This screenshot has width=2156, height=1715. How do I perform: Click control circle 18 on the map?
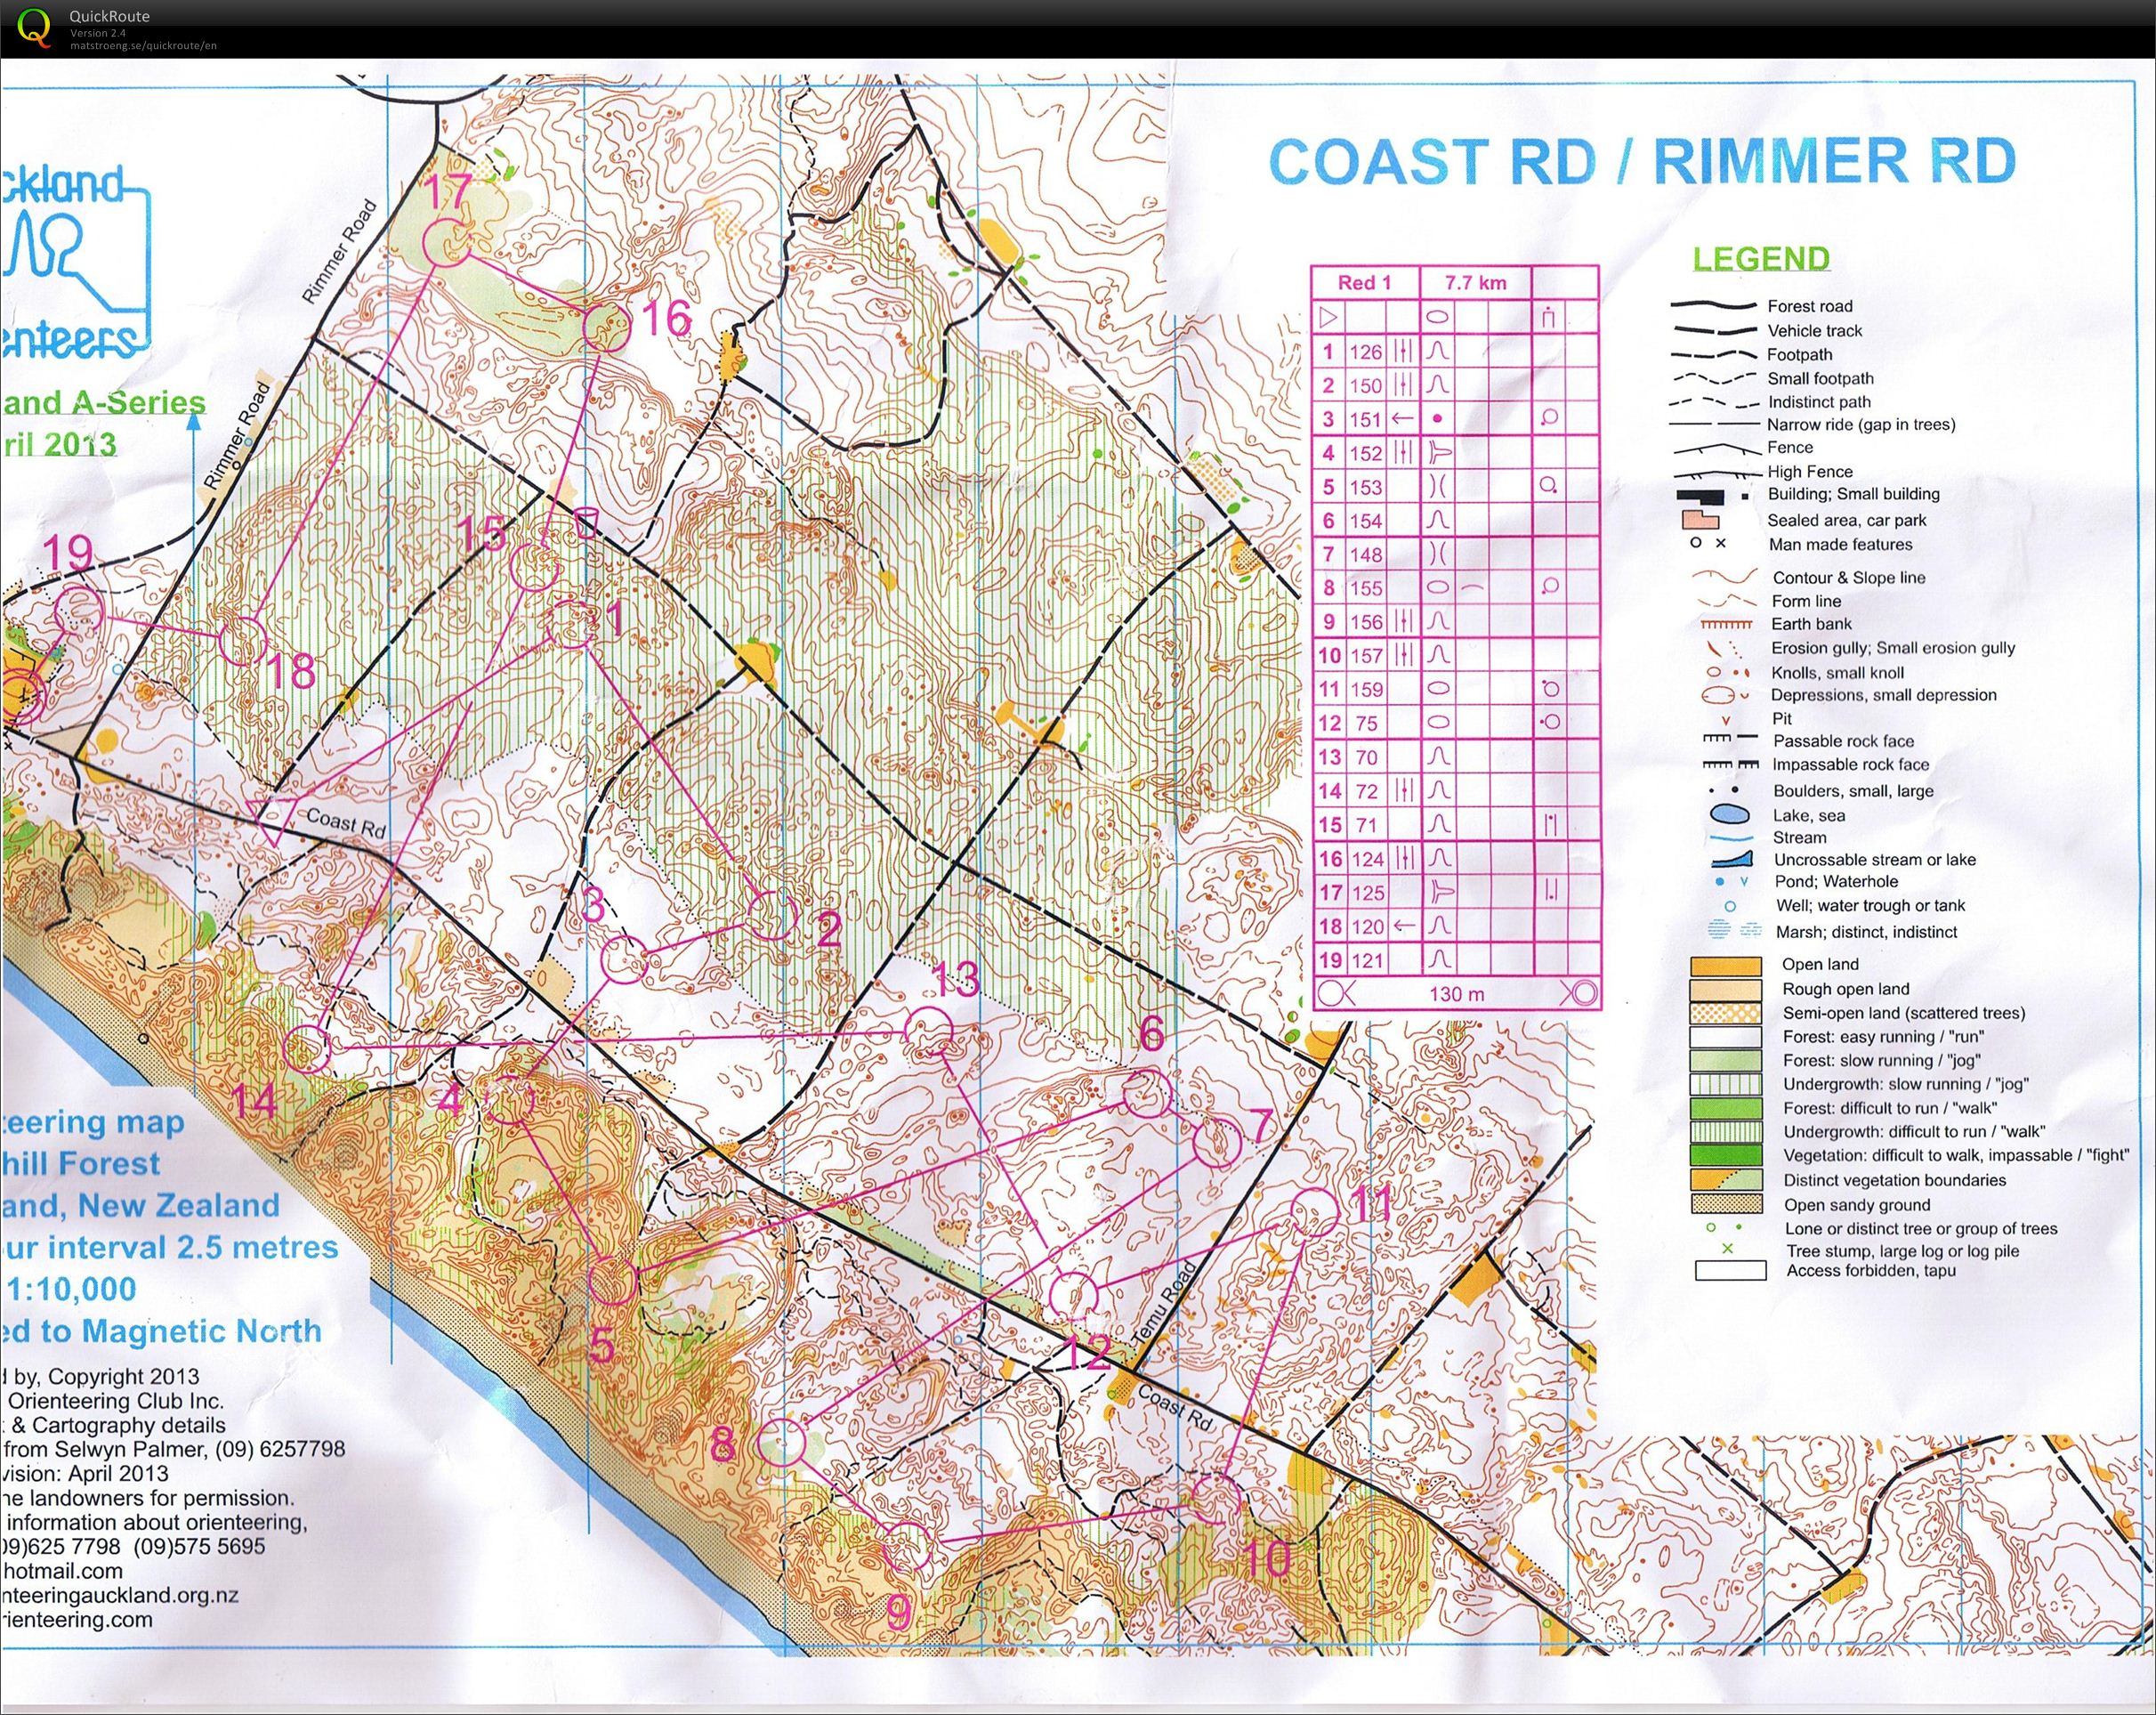point(243,641)
